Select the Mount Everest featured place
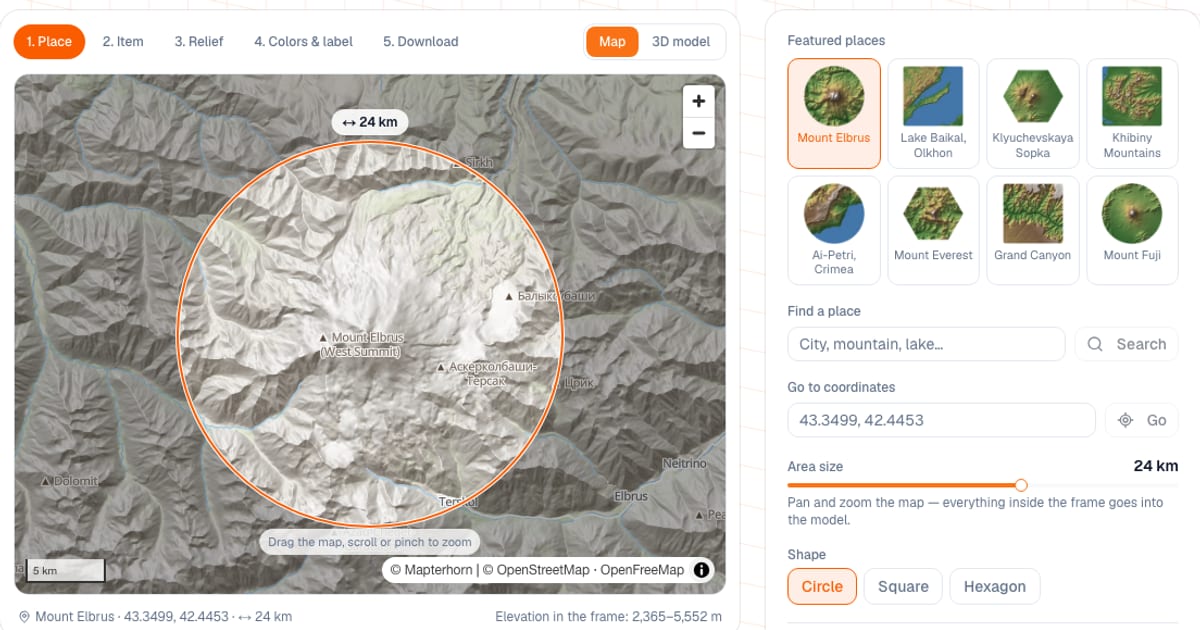The image size is (1200, 630). tap(933, 230)
